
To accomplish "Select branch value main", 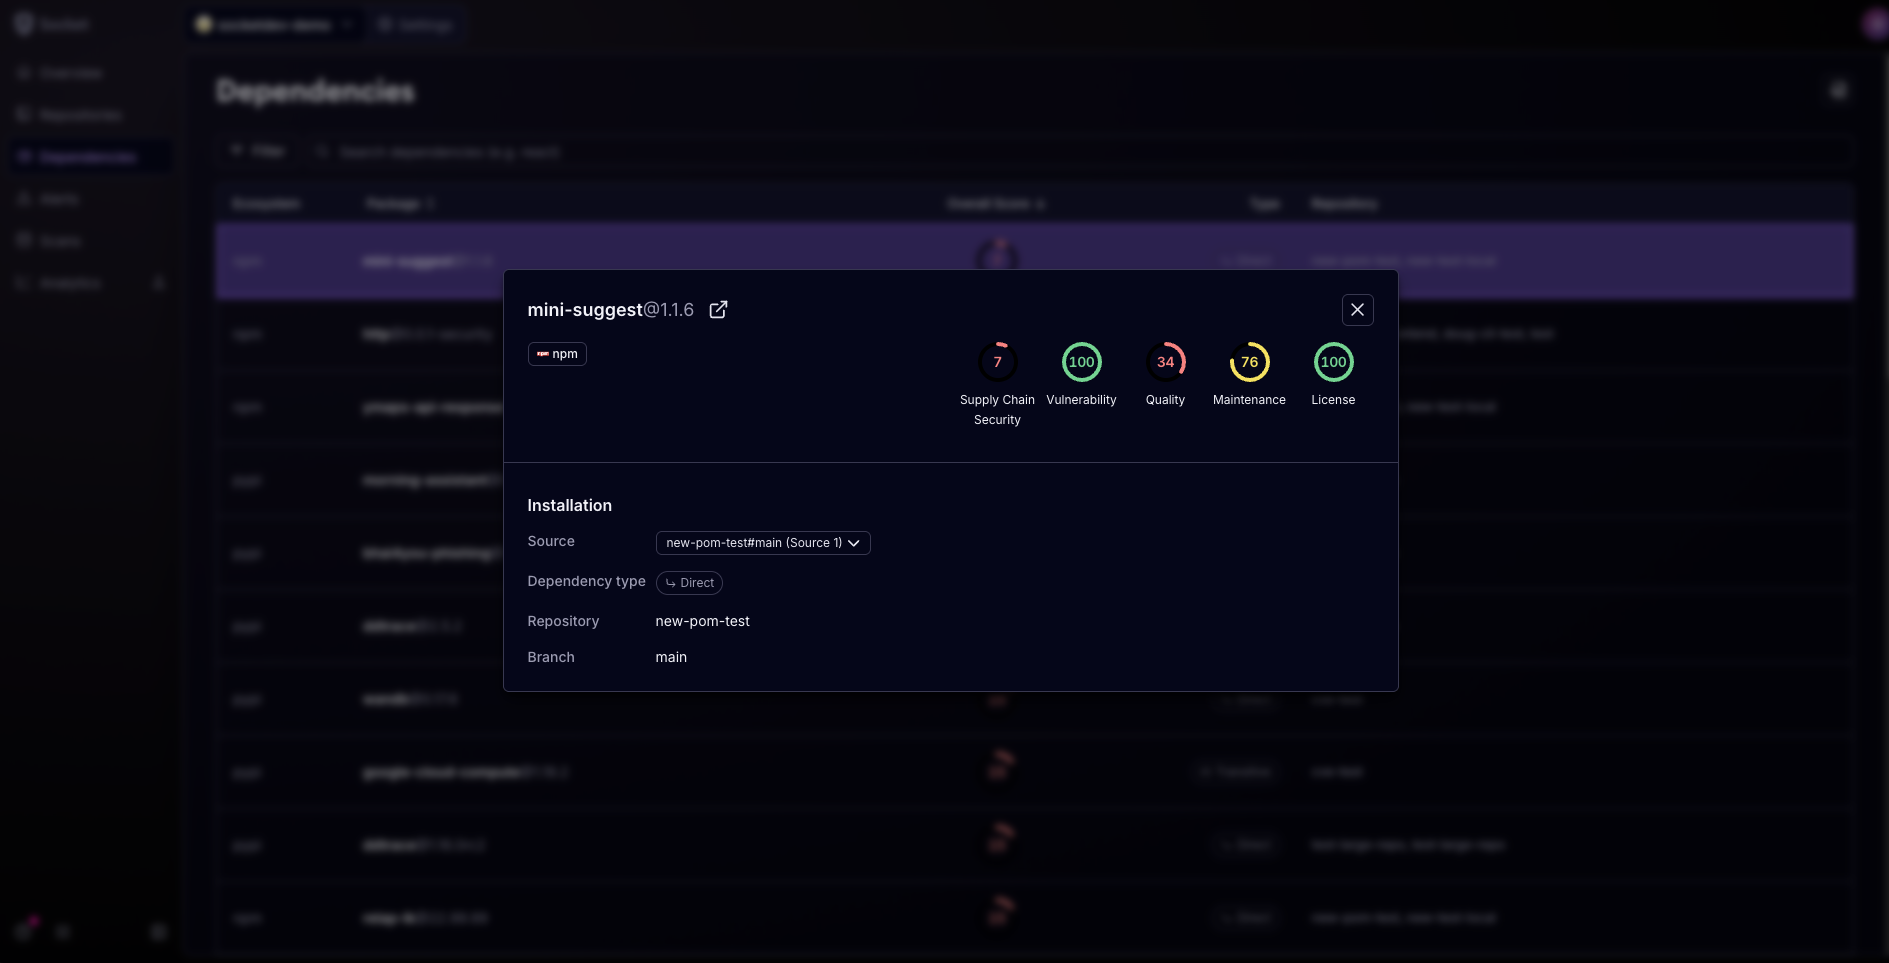I will pos(671,657).
